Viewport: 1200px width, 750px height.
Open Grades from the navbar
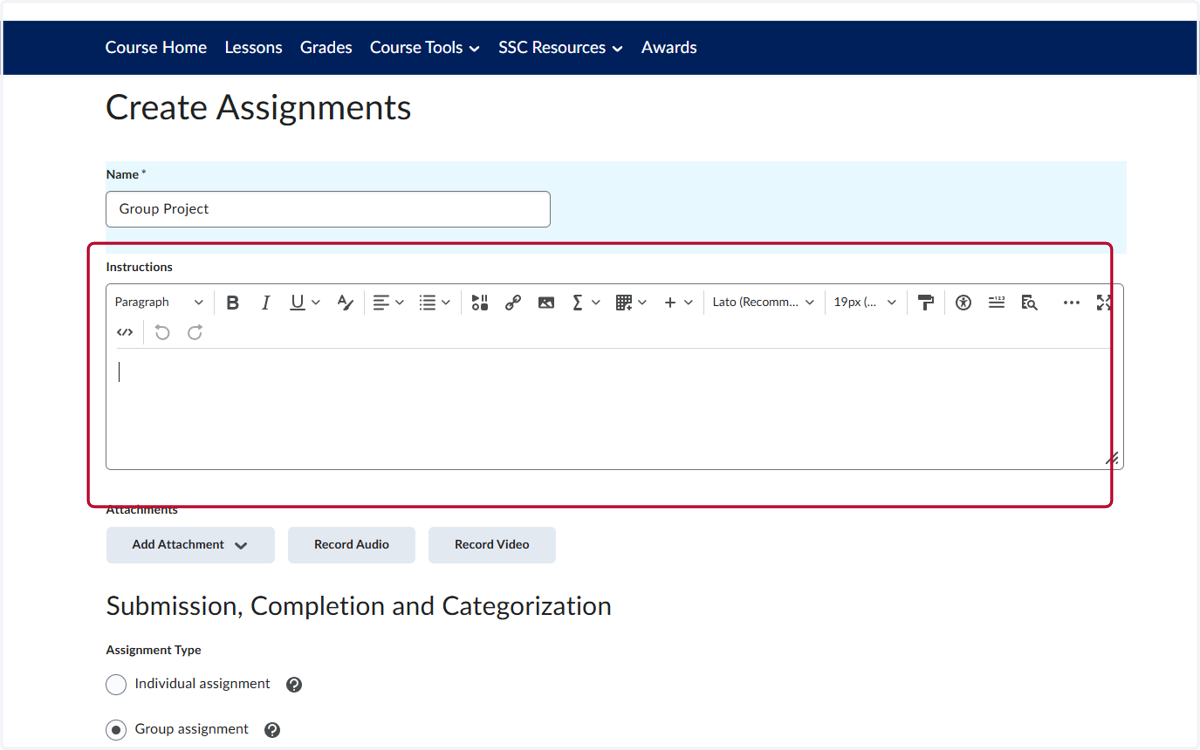326,47
